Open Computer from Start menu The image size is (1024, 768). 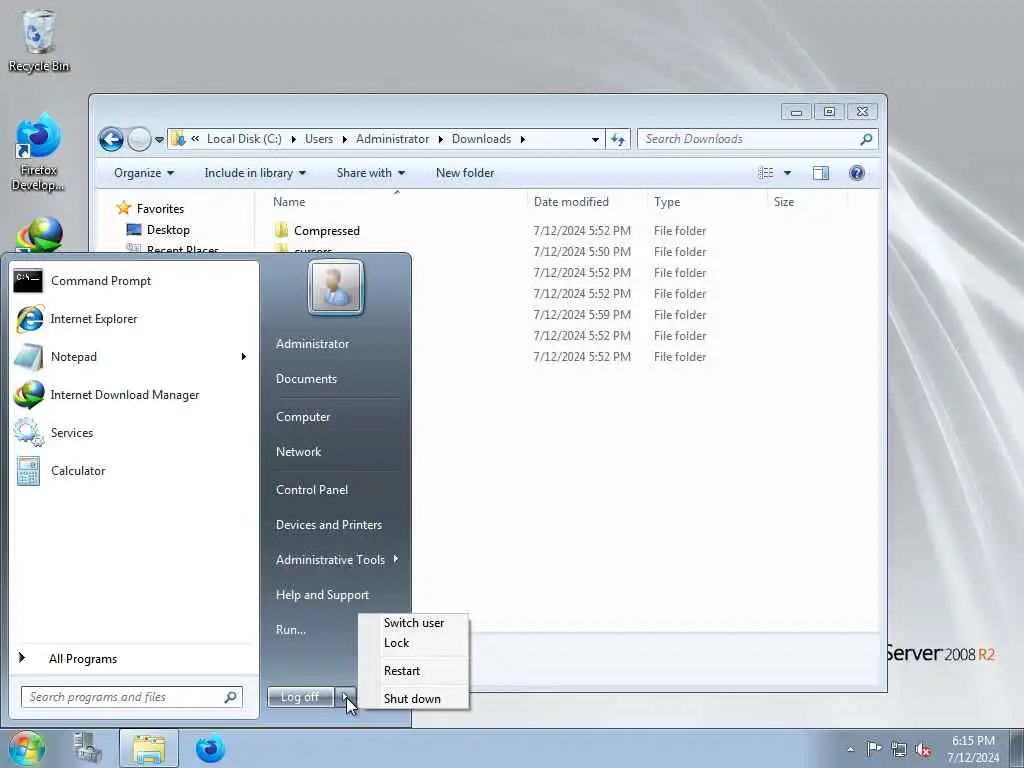coord(303,417)
